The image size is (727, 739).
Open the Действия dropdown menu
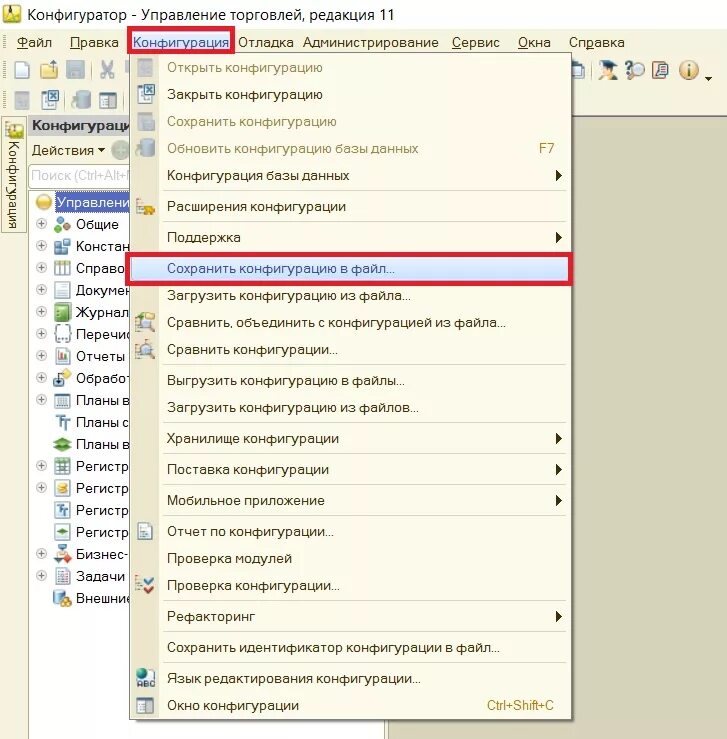tap(68, 150)
